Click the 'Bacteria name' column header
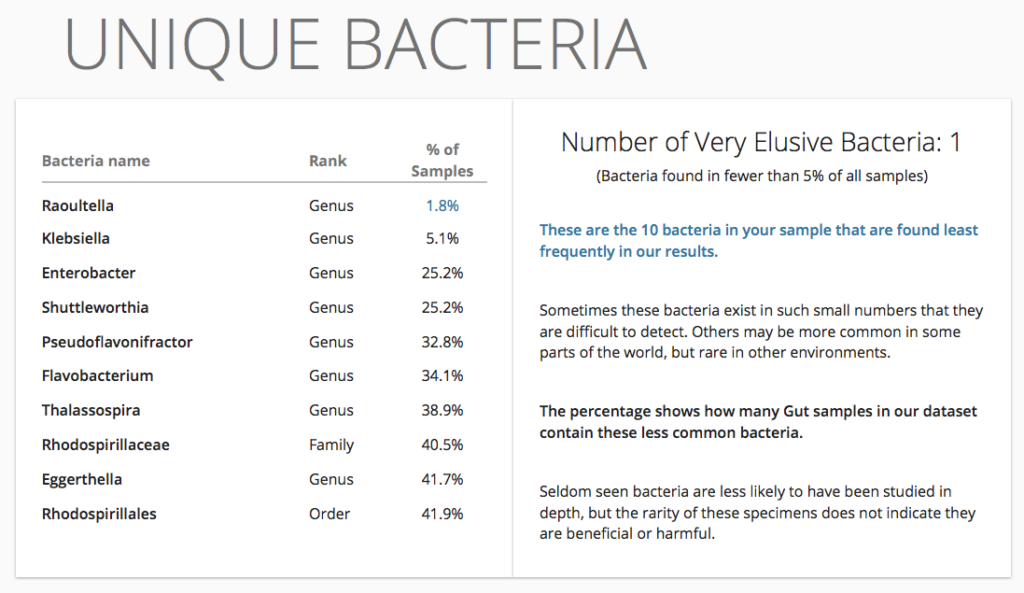The height and width of the screenshot is (593, 1024). (96, 161)
